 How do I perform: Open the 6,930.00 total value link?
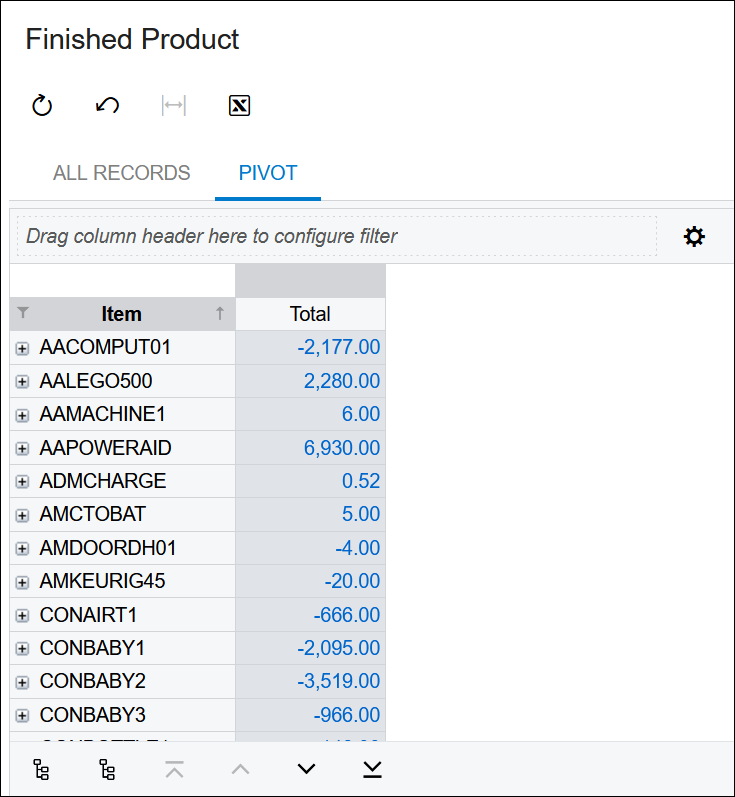[x=342, y=448]
